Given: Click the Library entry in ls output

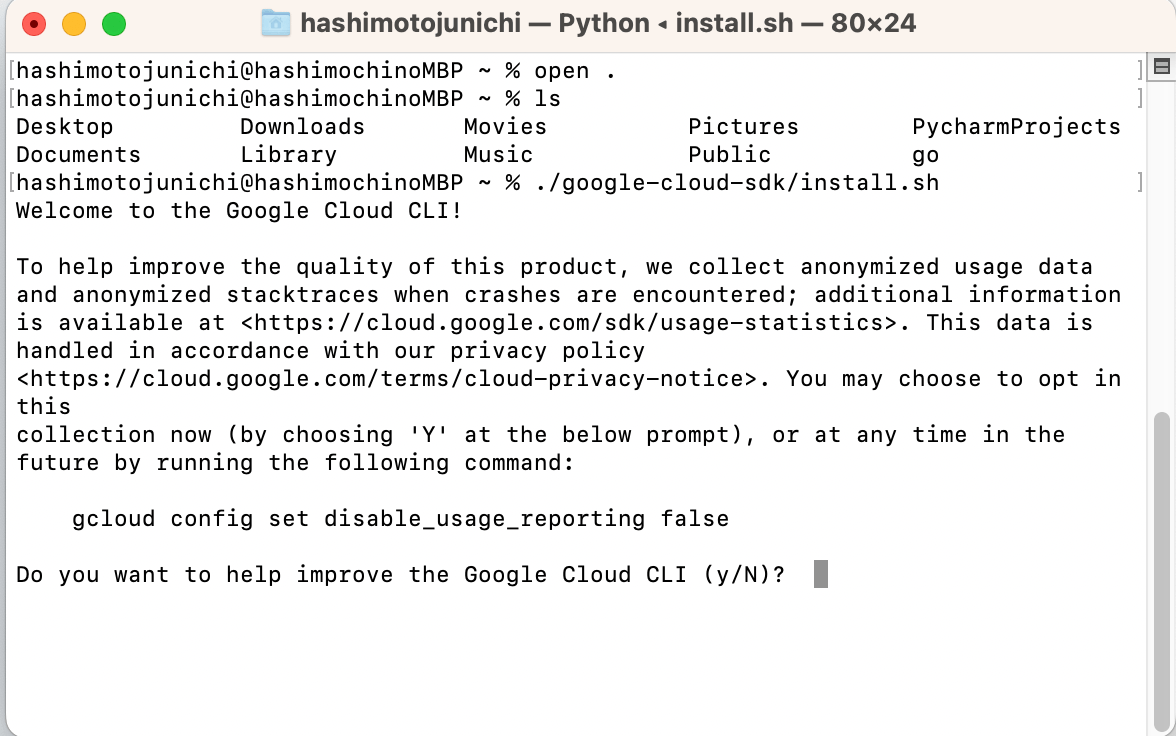Looking at the screenshot, I should [x=288, y=155].
